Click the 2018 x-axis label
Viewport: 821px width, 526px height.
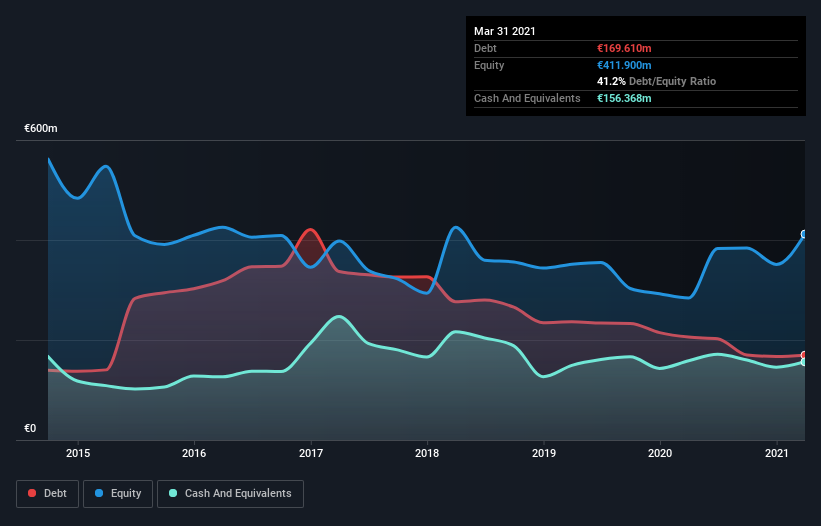click(427, 453)
